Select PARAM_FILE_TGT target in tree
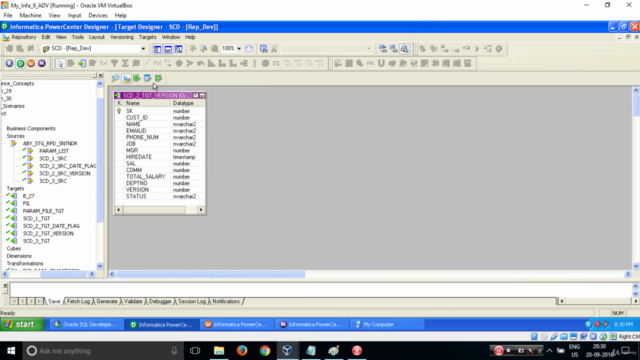This screenshot has width=640, height=360. 43,211
